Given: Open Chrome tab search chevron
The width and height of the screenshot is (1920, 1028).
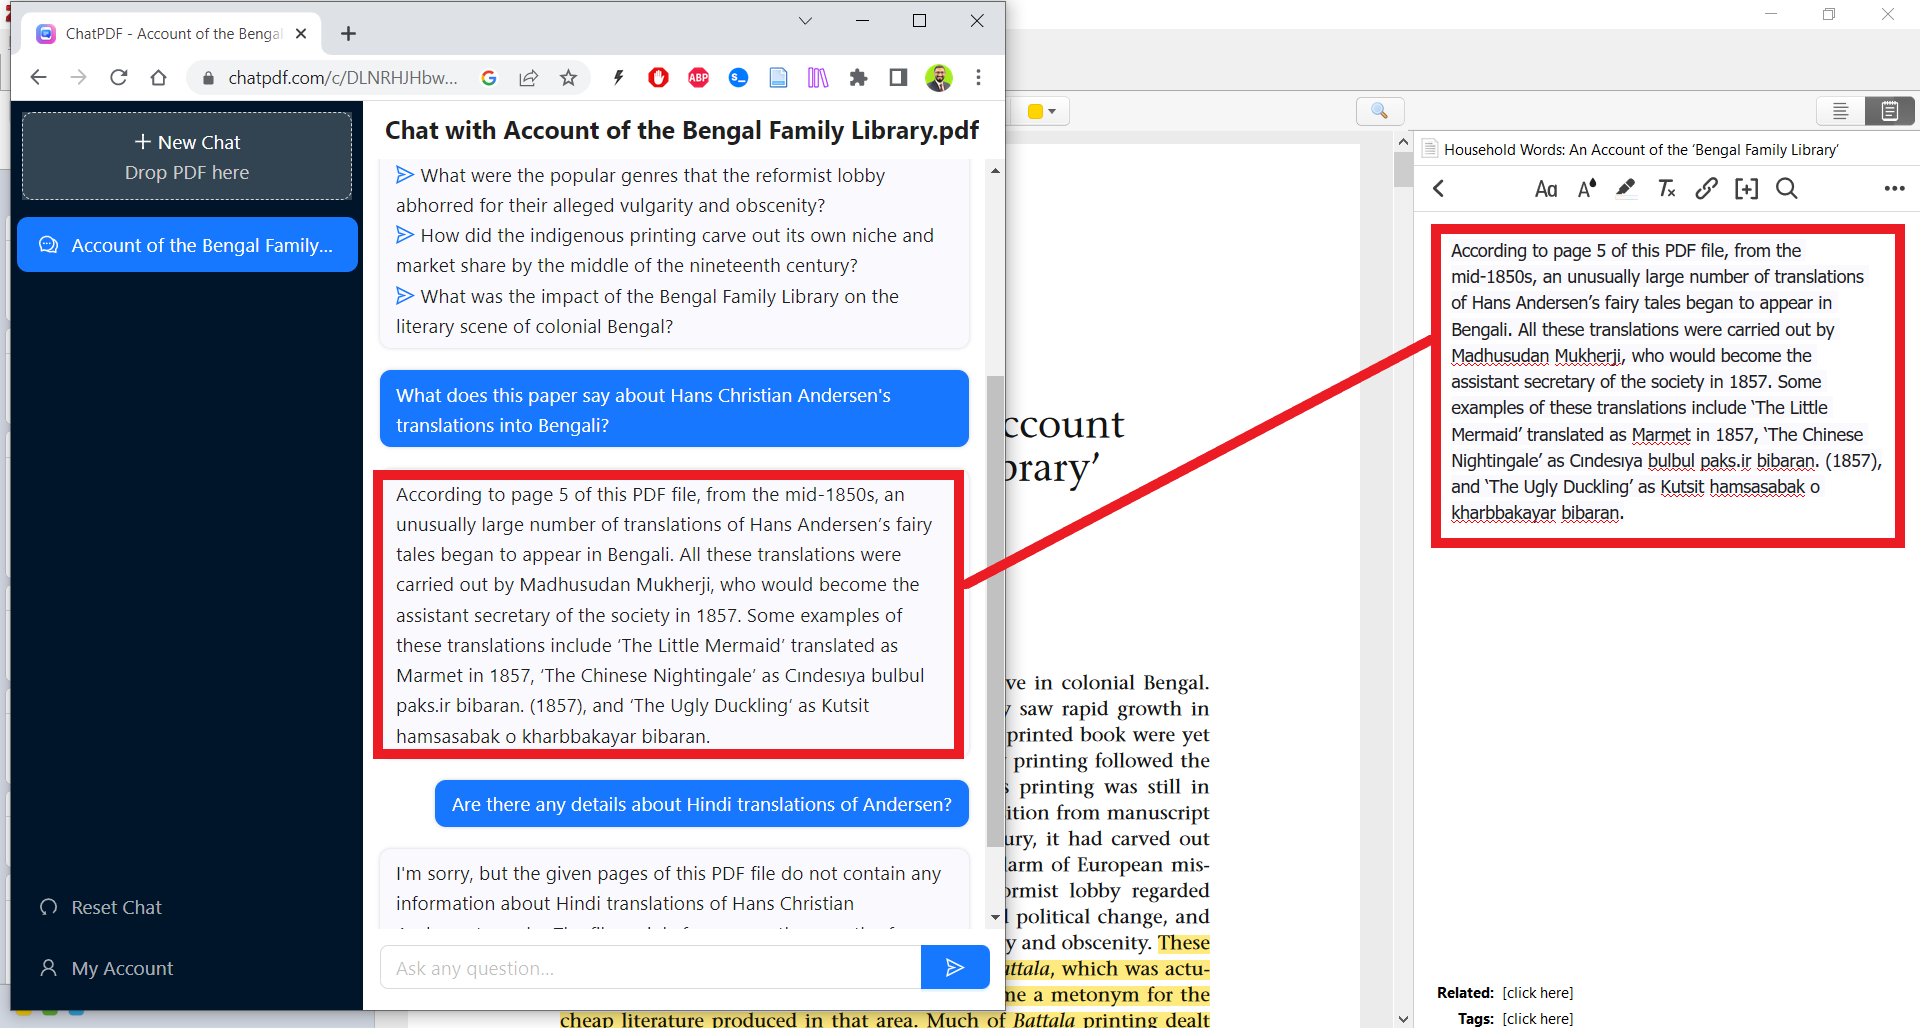Looking at the screenshot, I should pos(805,21).
